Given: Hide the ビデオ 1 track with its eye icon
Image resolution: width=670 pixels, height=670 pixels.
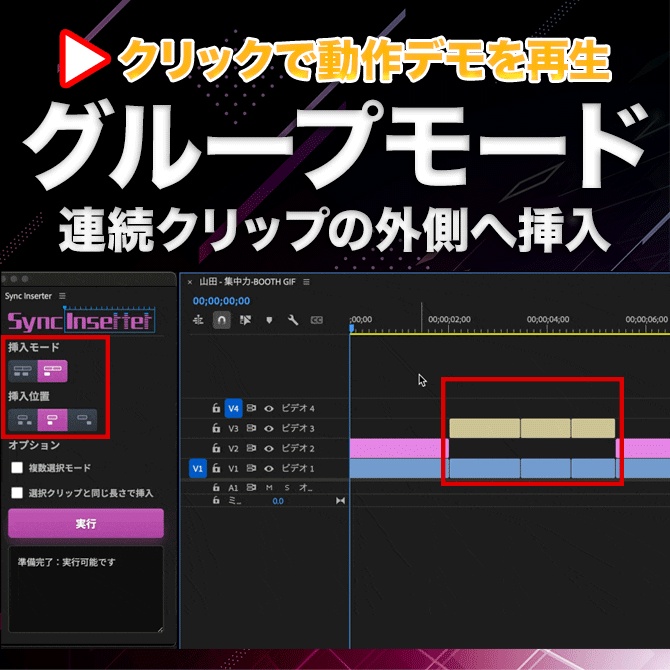Looking at the screenshot, I should [269, 469].
